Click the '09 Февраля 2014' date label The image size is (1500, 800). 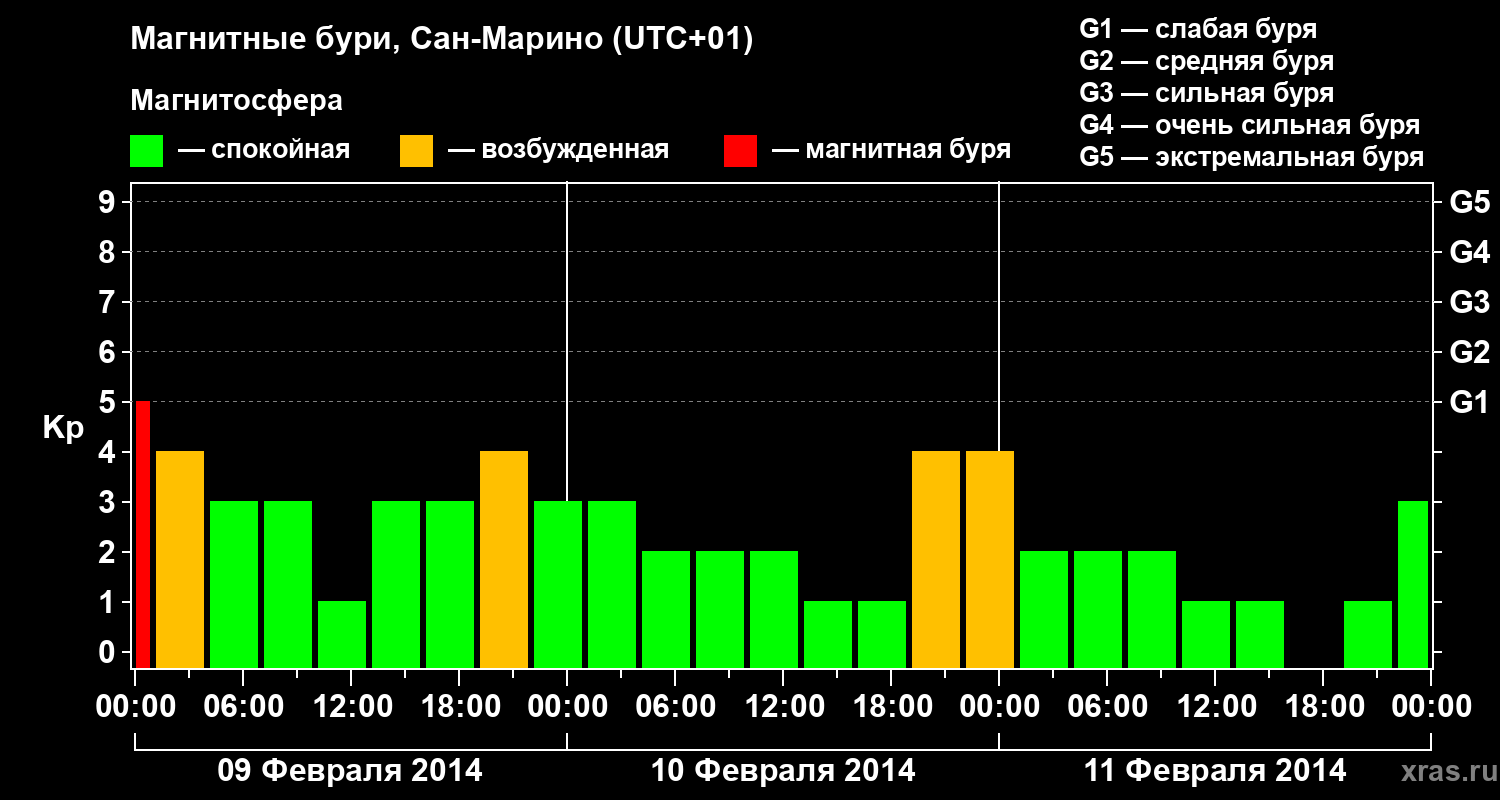point(350,771)
